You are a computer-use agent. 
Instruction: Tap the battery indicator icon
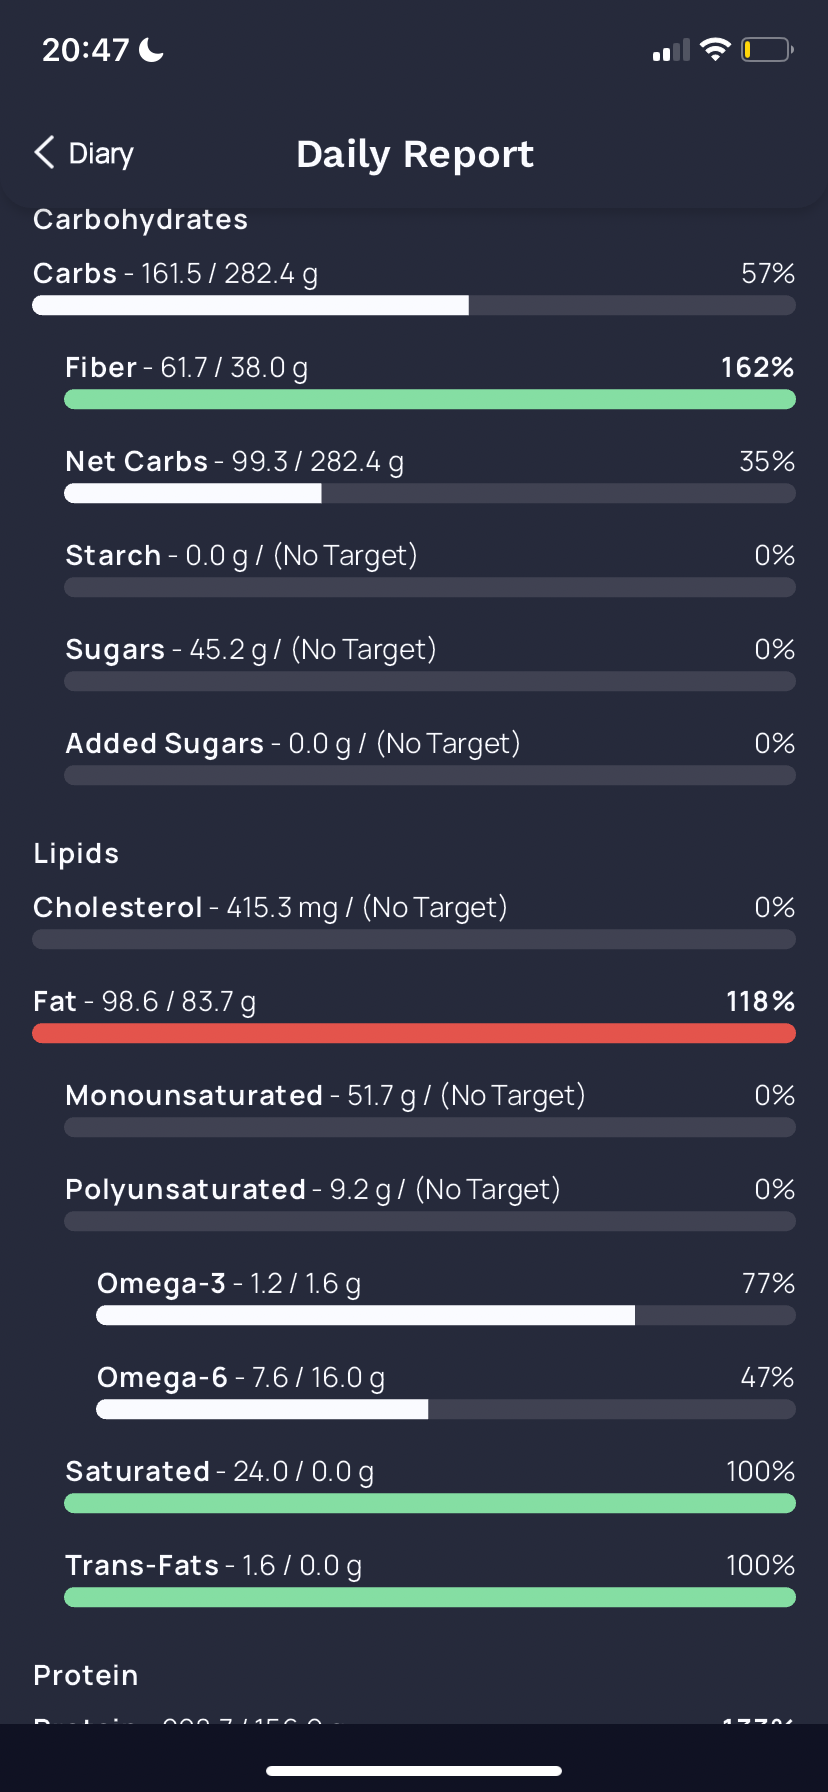[767, 49]
